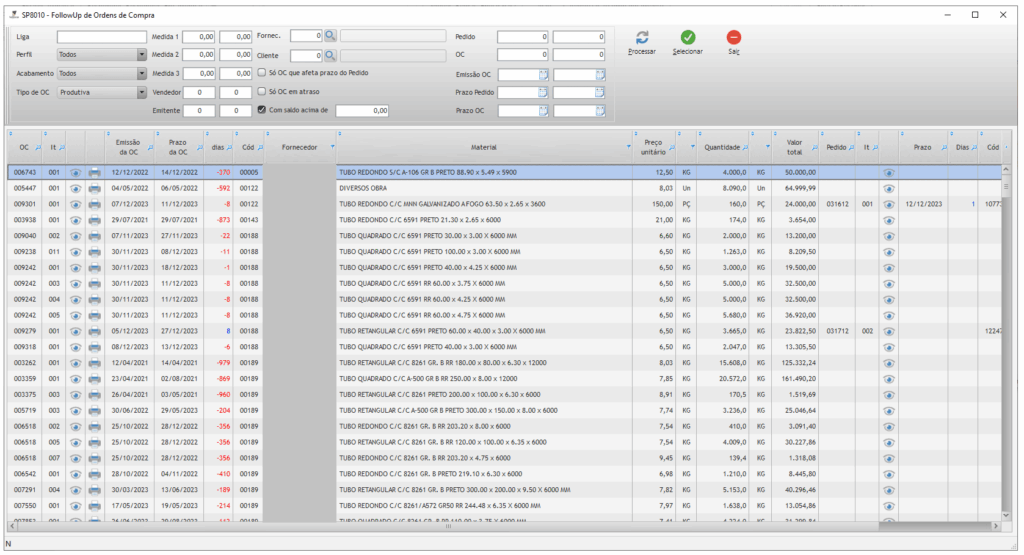Open the Acabamento dropdown list
Viewport: 1024px width, 555px height.
[141, 74]
